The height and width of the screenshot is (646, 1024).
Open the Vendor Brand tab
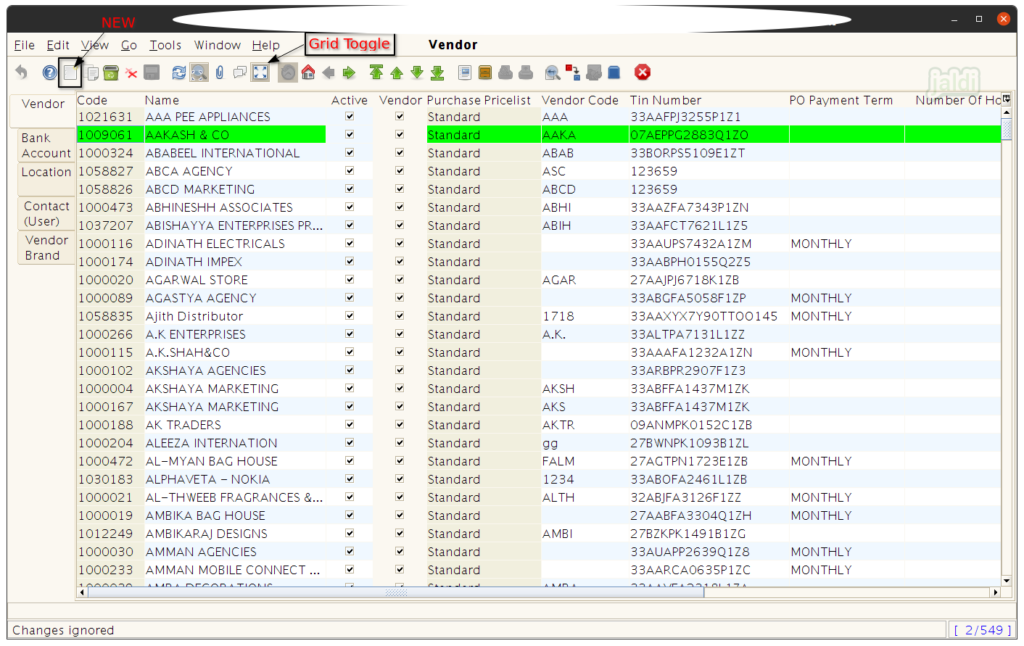tap(46, 248)
